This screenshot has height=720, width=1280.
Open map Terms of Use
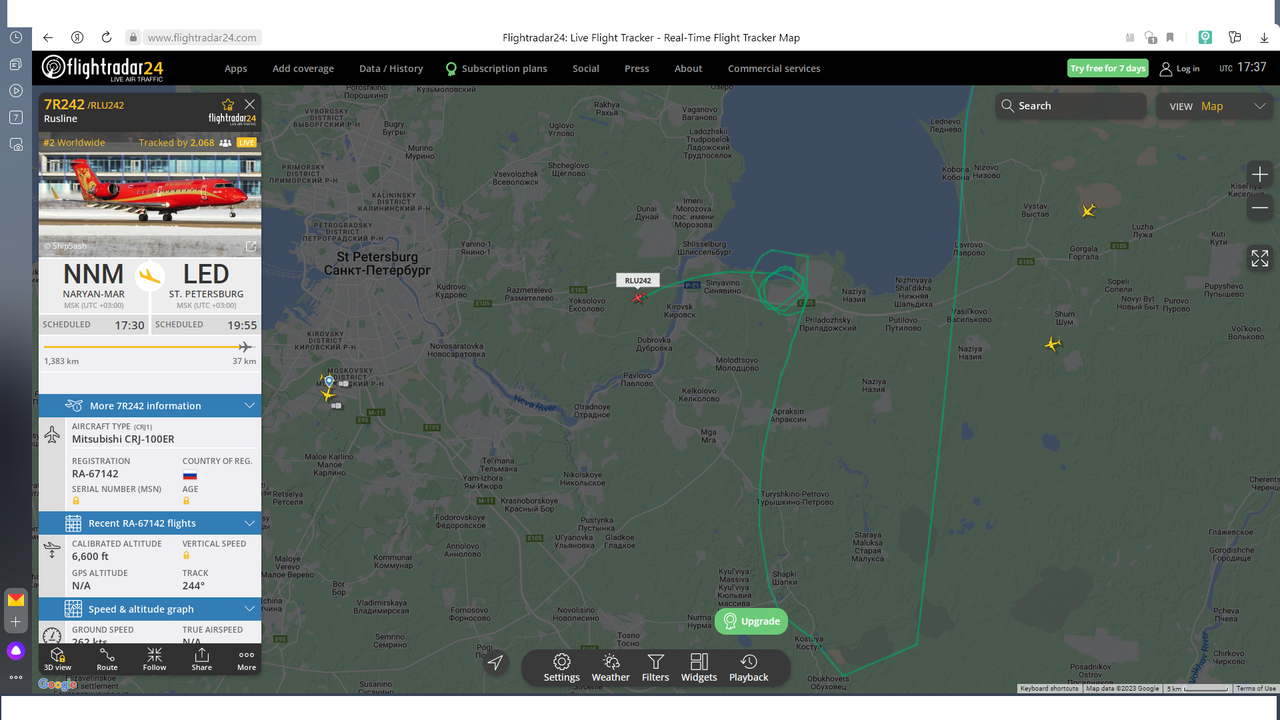tap(1256, 688)
